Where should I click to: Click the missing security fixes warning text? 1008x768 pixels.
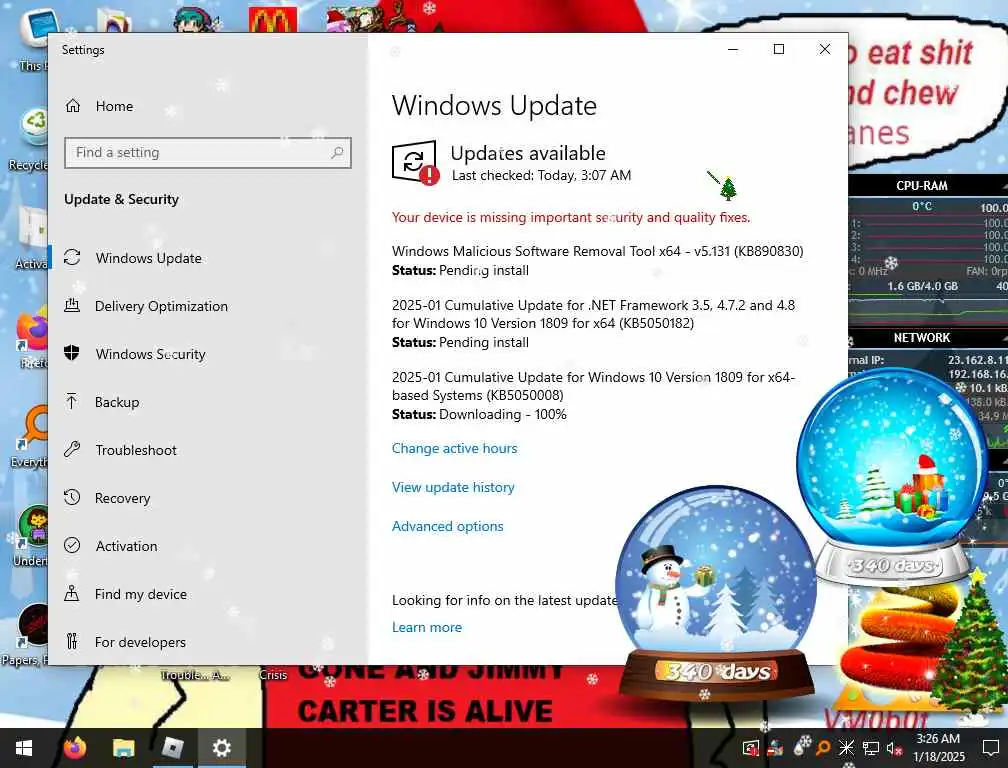coord(571,217)
